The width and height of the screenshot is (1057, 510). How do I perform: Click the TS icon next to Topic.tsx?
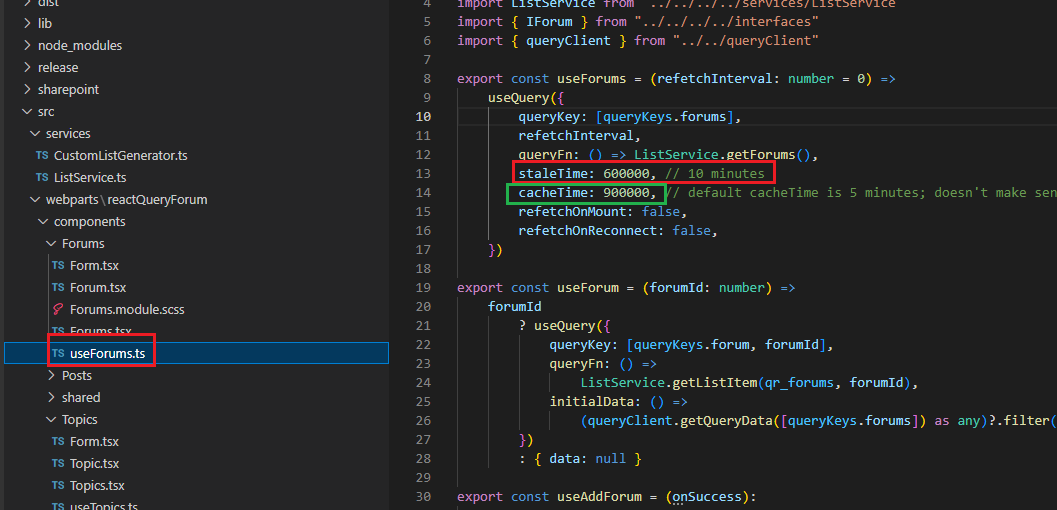pyautogui.click(x=58, y=463)
